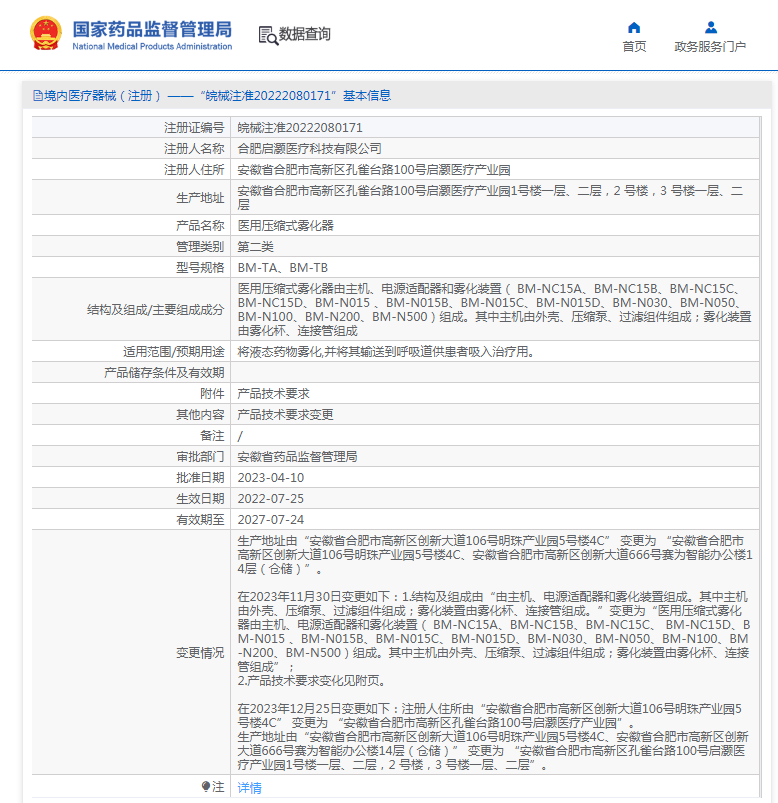Click the 数据查询 heading text
This screenshot has height=803, width=778.
click(x=304, y=34)
